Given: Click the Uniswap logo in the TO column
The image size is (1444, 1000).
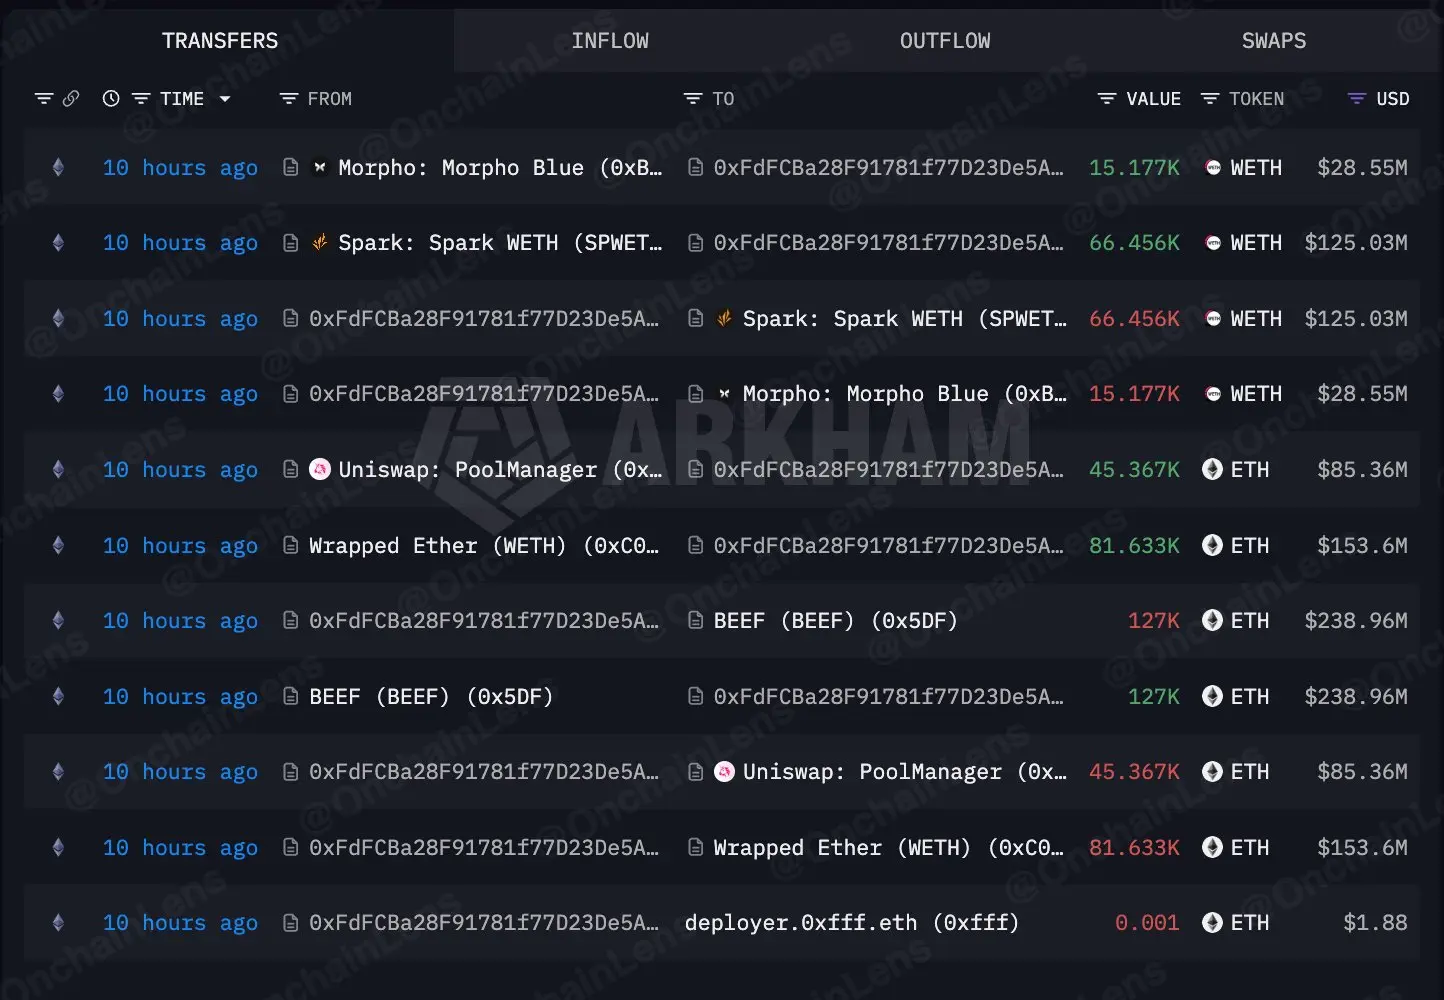Looking at the screenshot, I should (x=725, y=772).
